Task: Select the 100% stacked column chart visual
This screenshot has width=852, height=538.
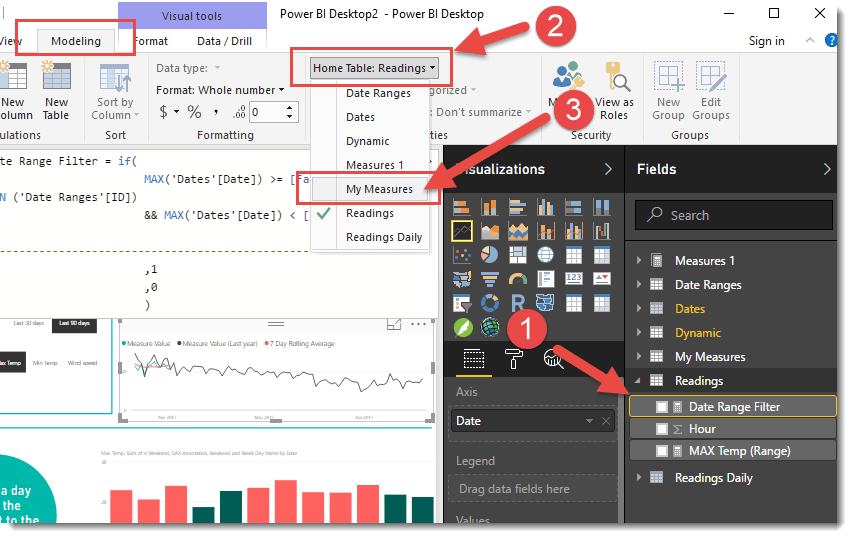Action: (x=602, y=207)
